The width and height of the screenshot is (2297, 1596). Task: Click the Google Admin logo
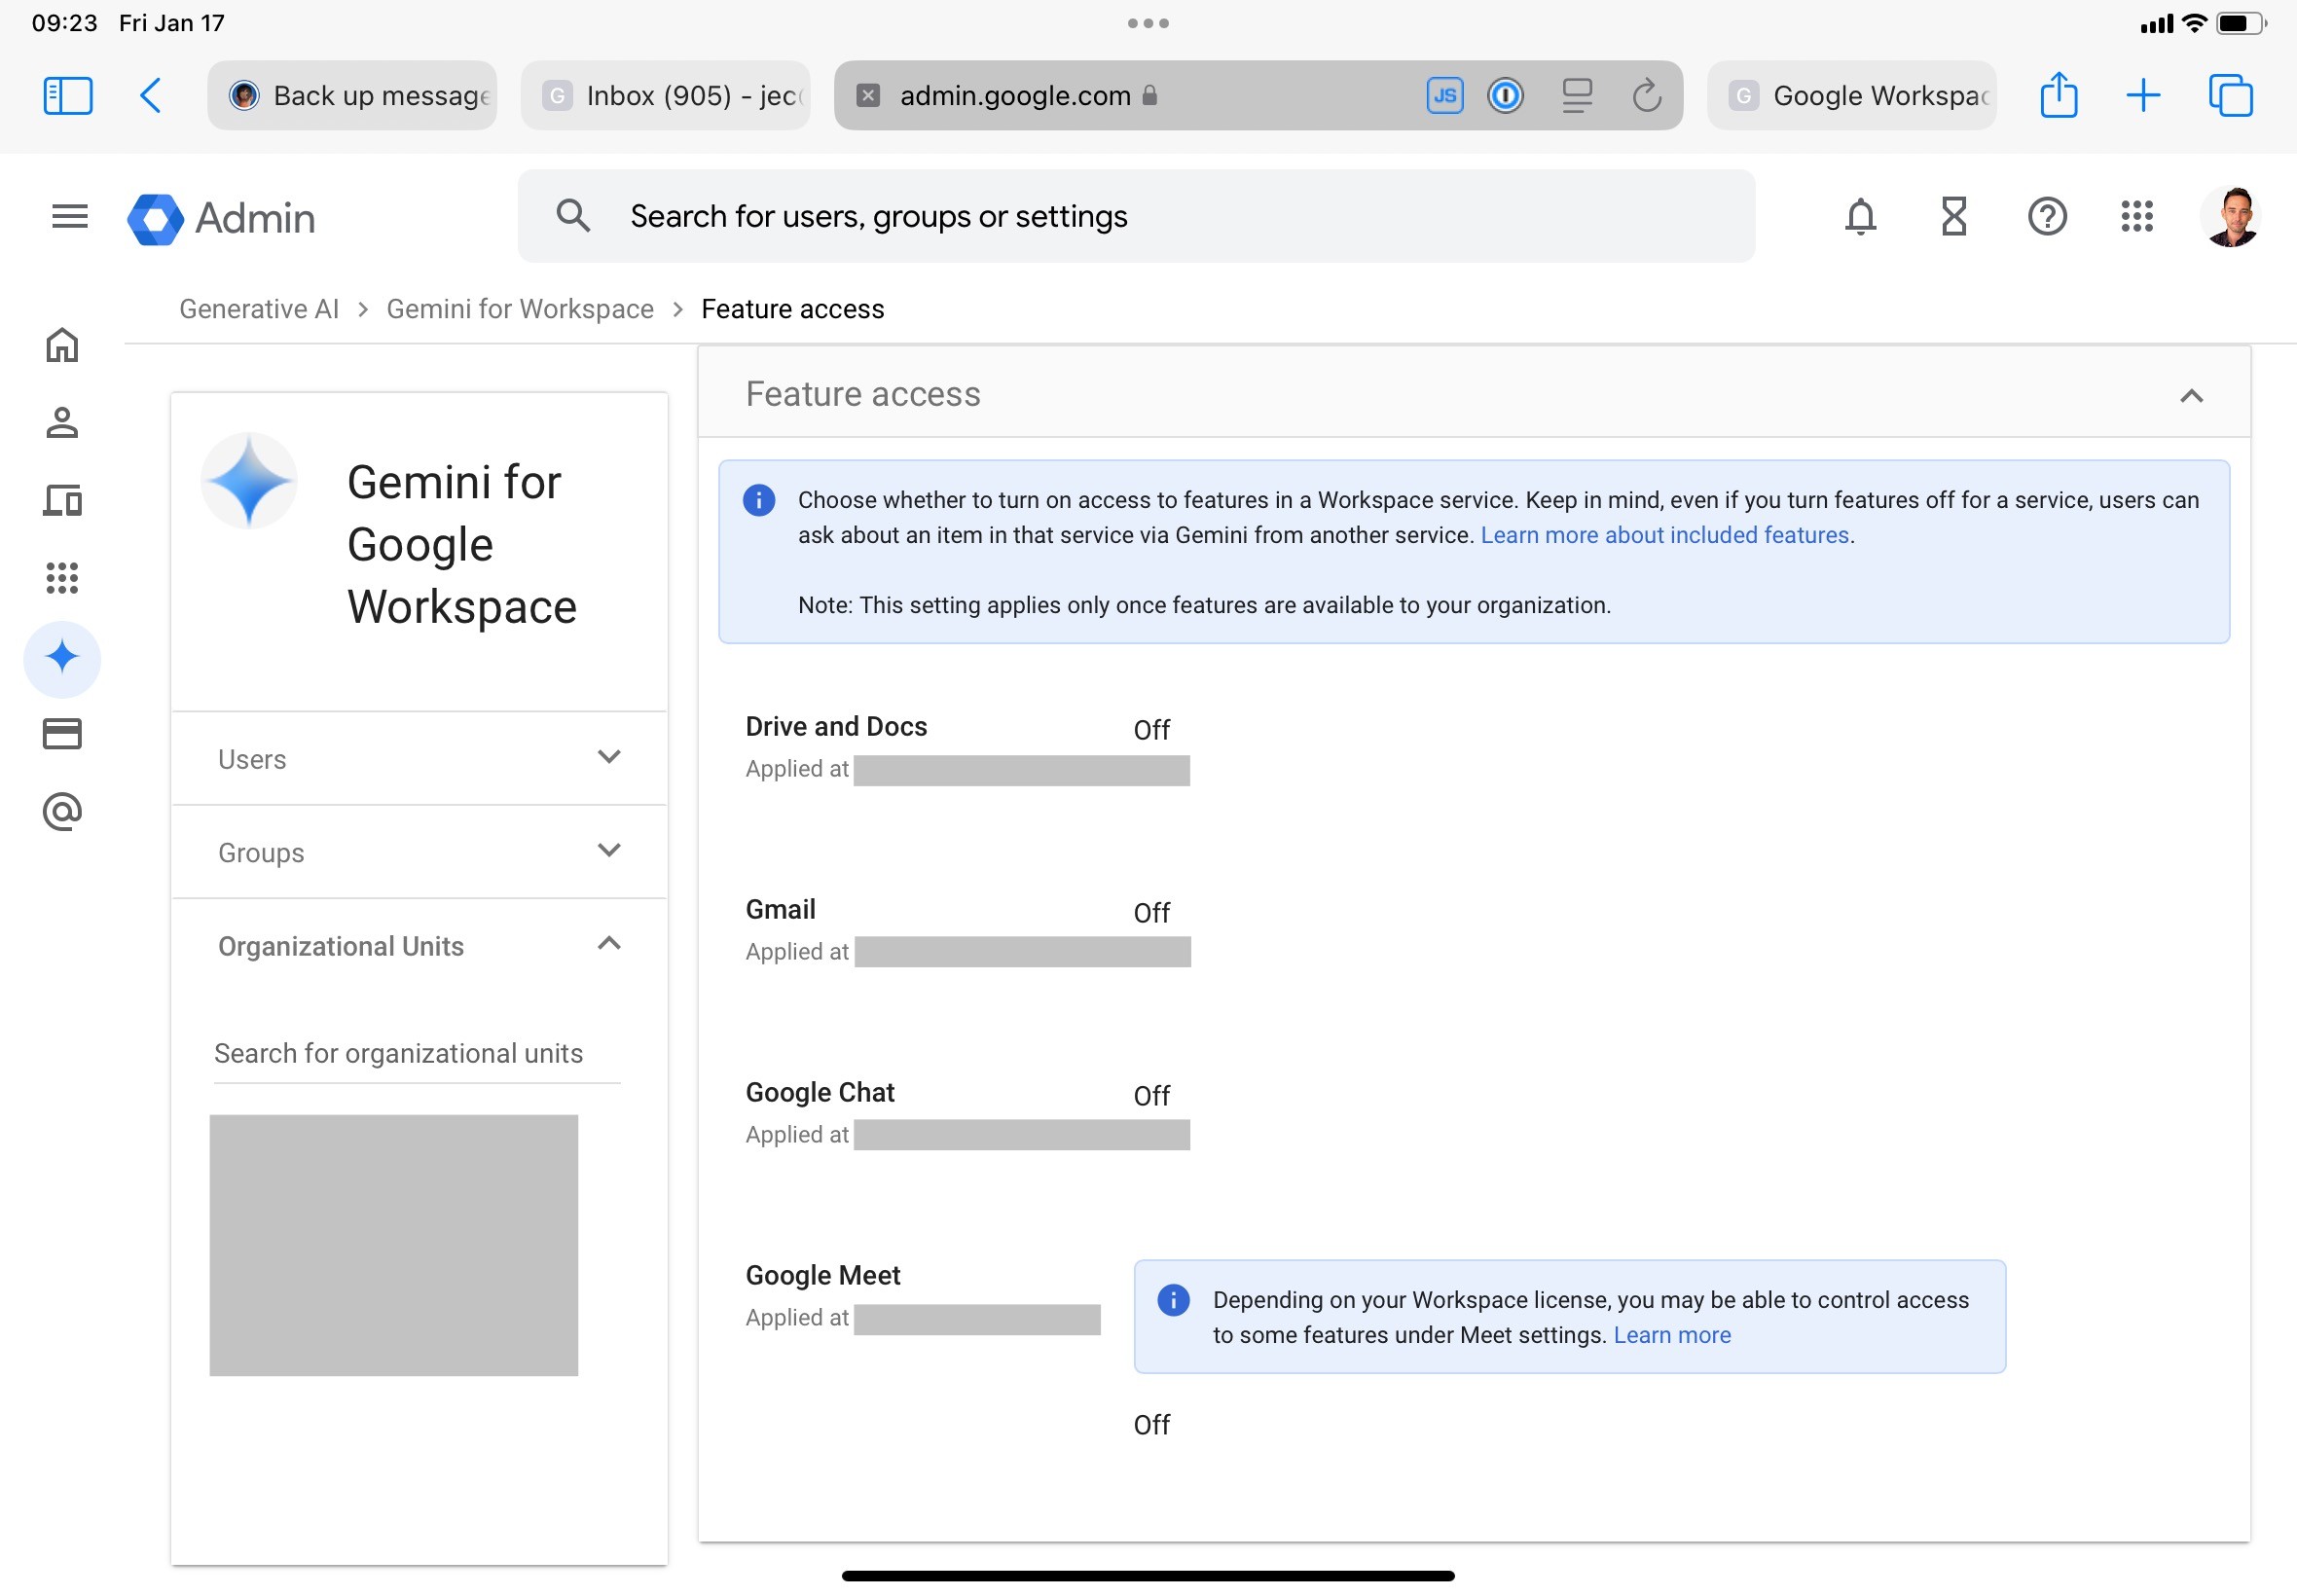222,218
